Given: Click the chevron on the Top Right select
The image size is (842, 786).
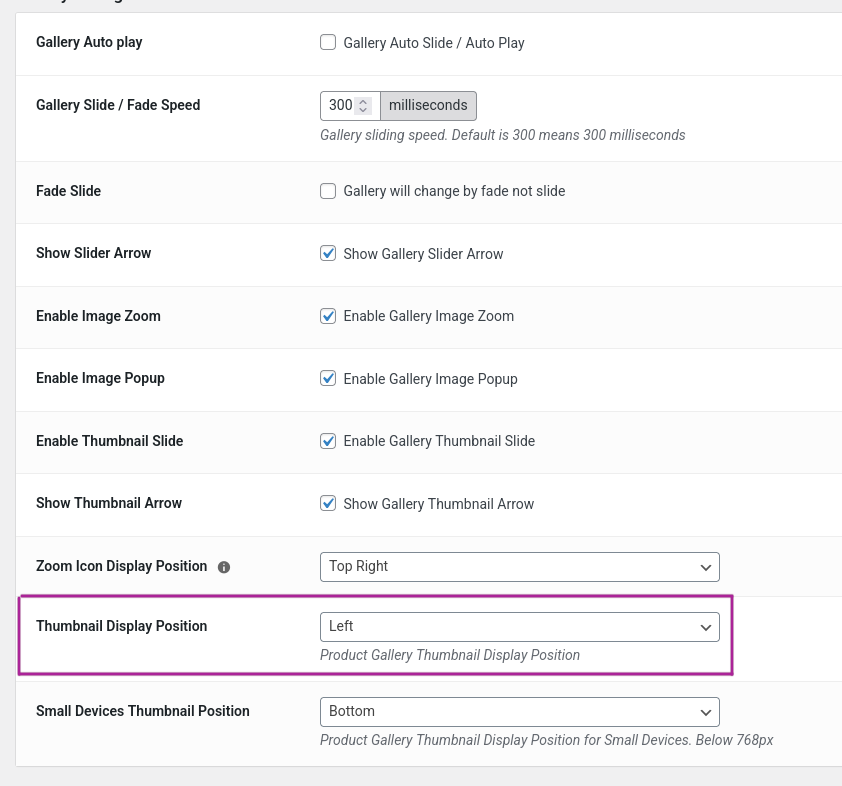Looking at the screenshot, I should [706, 567].
